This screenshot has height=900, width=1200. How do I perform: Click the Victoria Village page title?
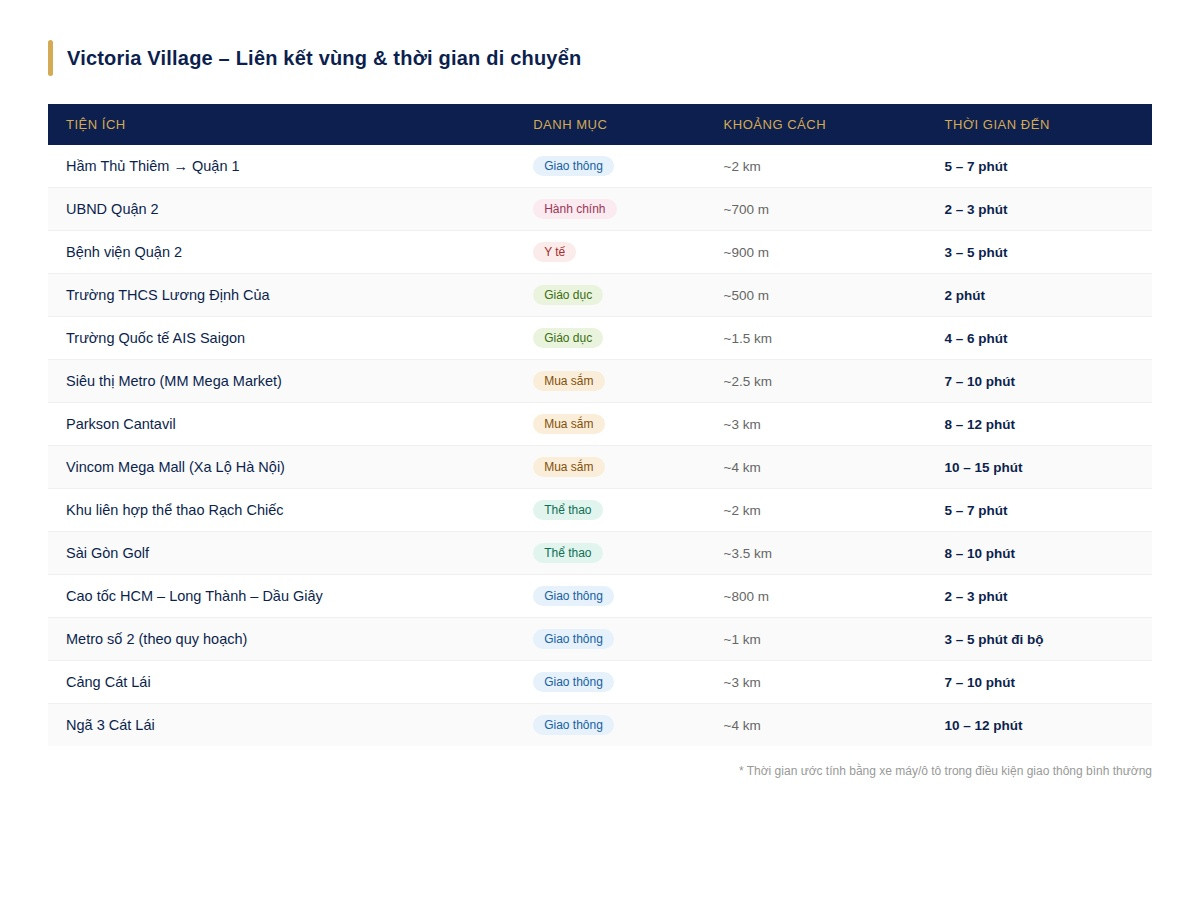(324, 58)
